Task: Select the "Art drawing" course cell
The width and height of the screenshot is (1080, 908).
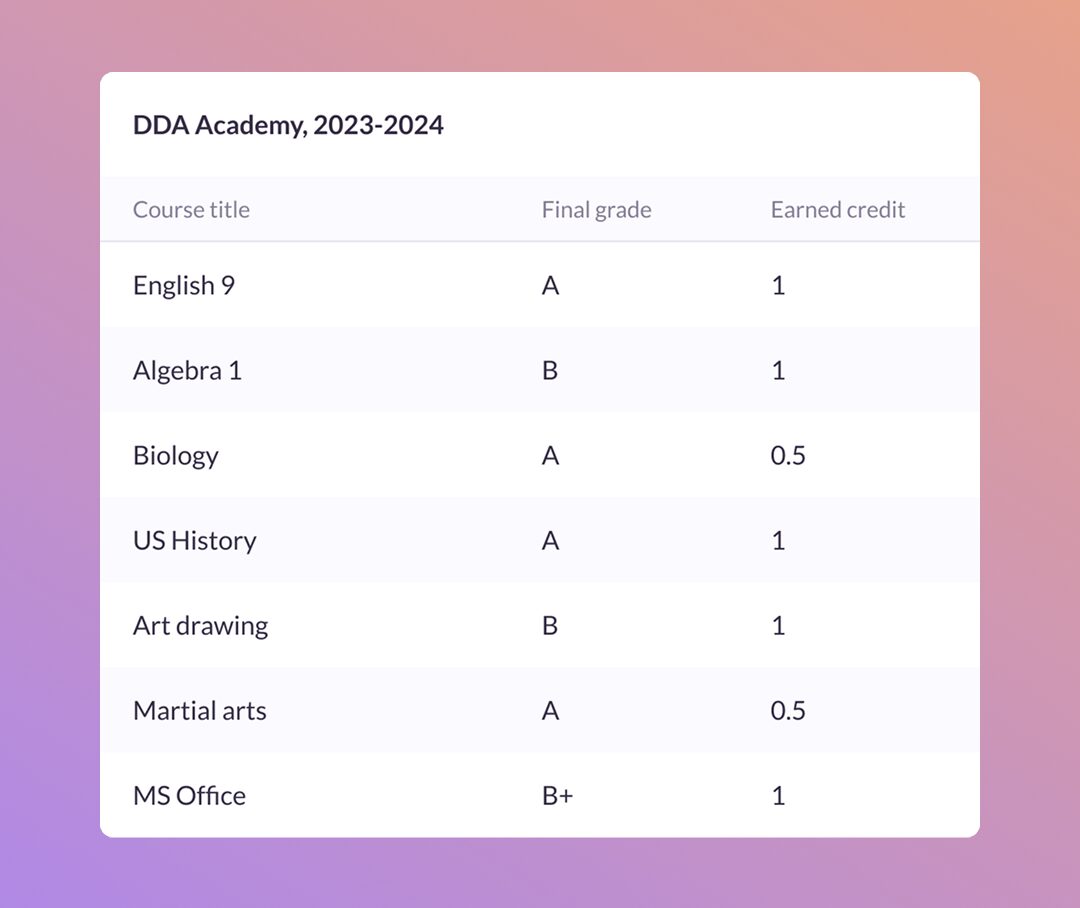Action: click(200, 626)
